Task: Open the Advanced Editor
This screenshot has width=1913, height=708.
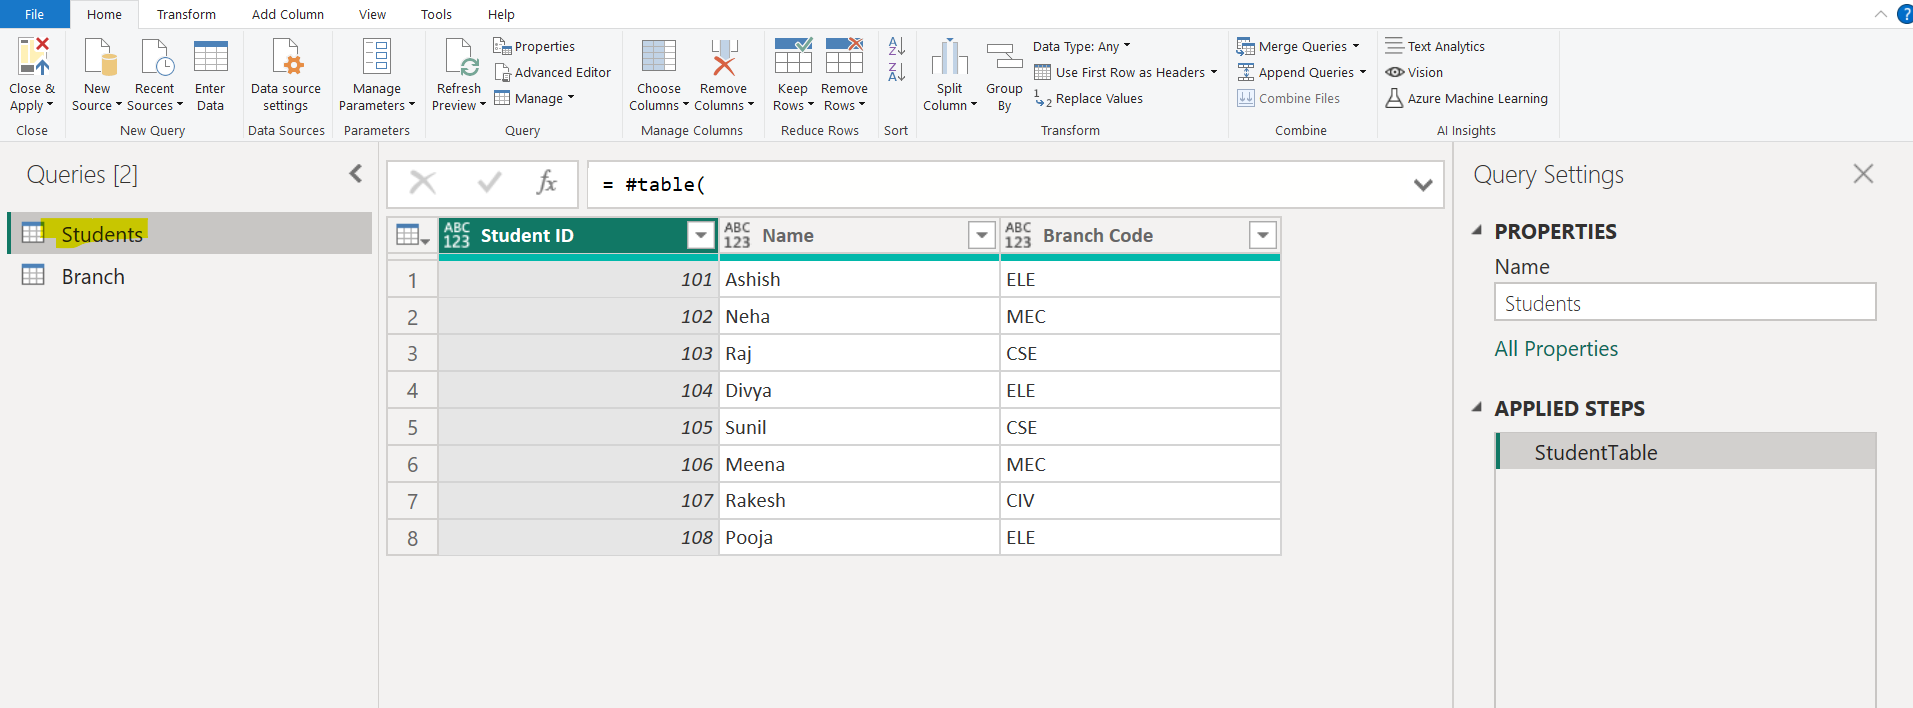Action: (x=552, y=72)
